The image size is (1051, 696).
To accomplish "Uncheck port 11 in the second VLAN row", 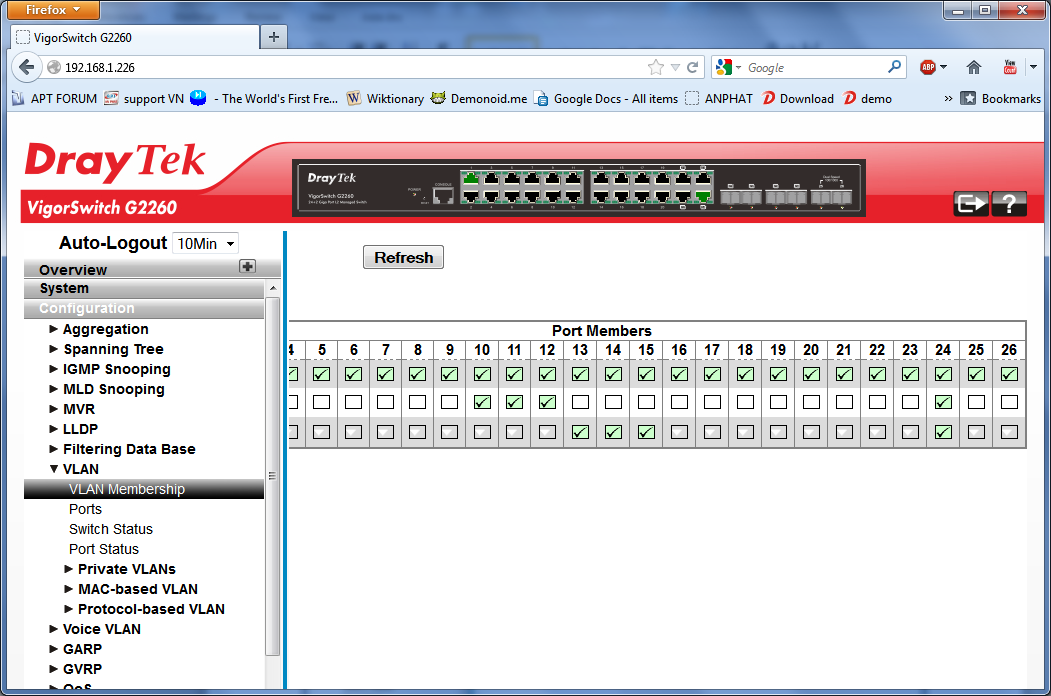I will point(514,402).
